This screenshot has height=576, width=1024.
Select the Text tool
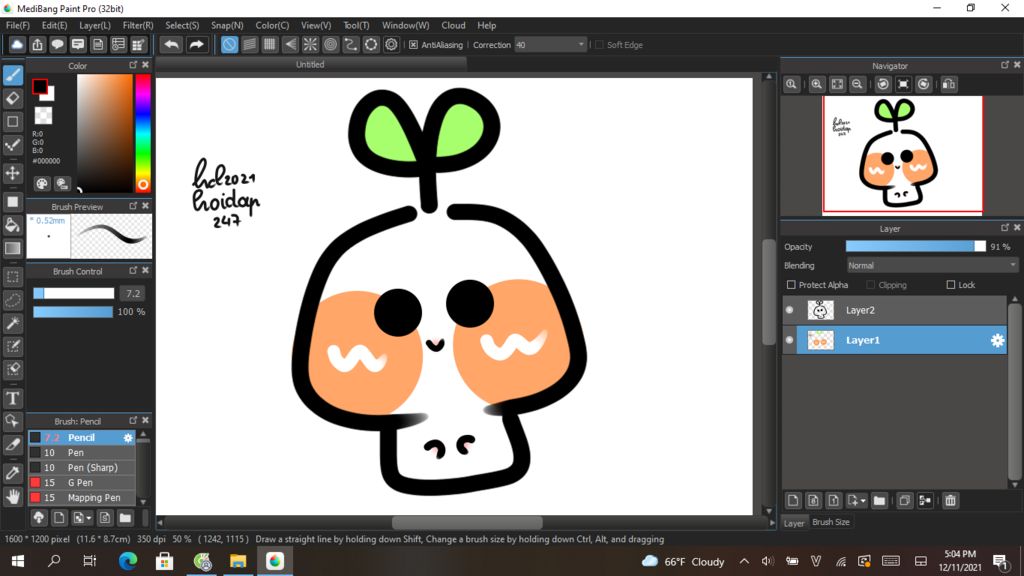(13, 398)
